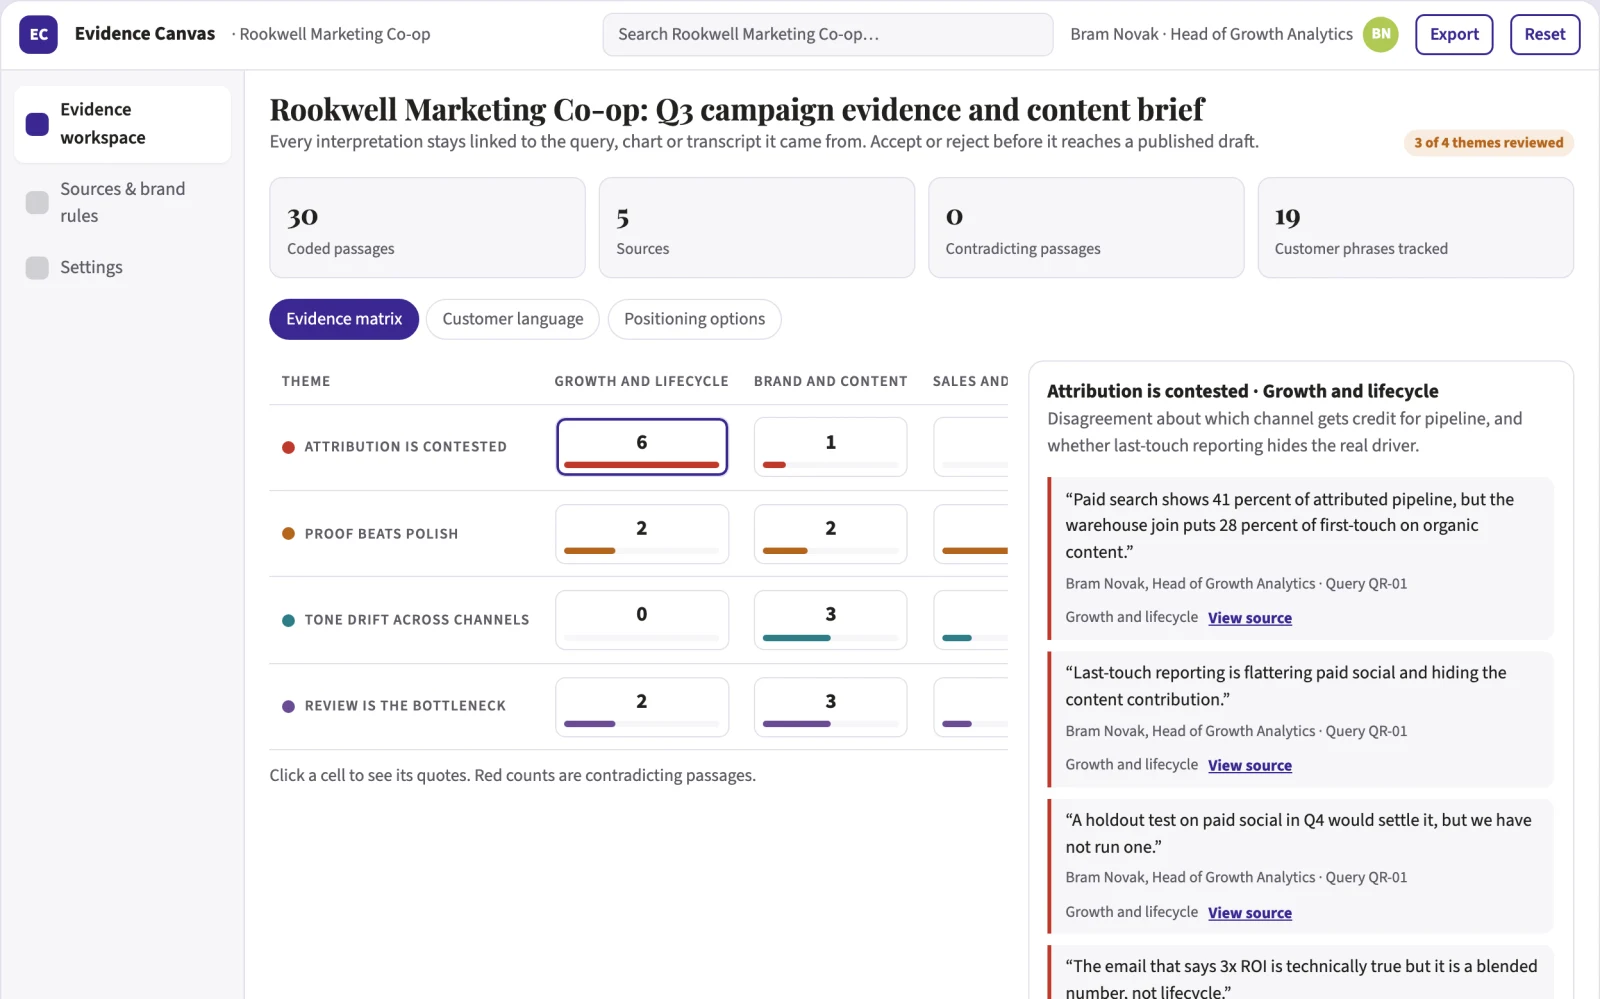The height and width of the screenshot is (999, 1600).
Task: Click the Sources stat card showing 5
Action: [x=757, y=228]
